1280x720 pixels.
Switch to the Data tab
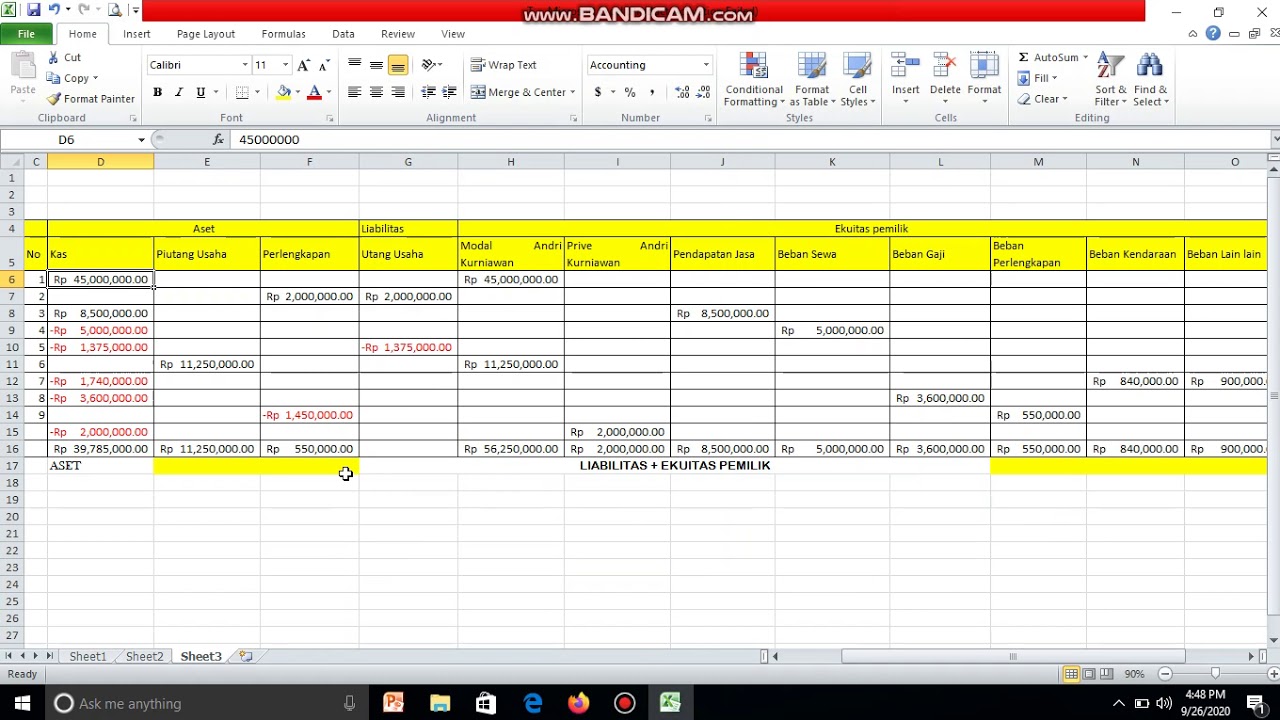click(343, 34)
